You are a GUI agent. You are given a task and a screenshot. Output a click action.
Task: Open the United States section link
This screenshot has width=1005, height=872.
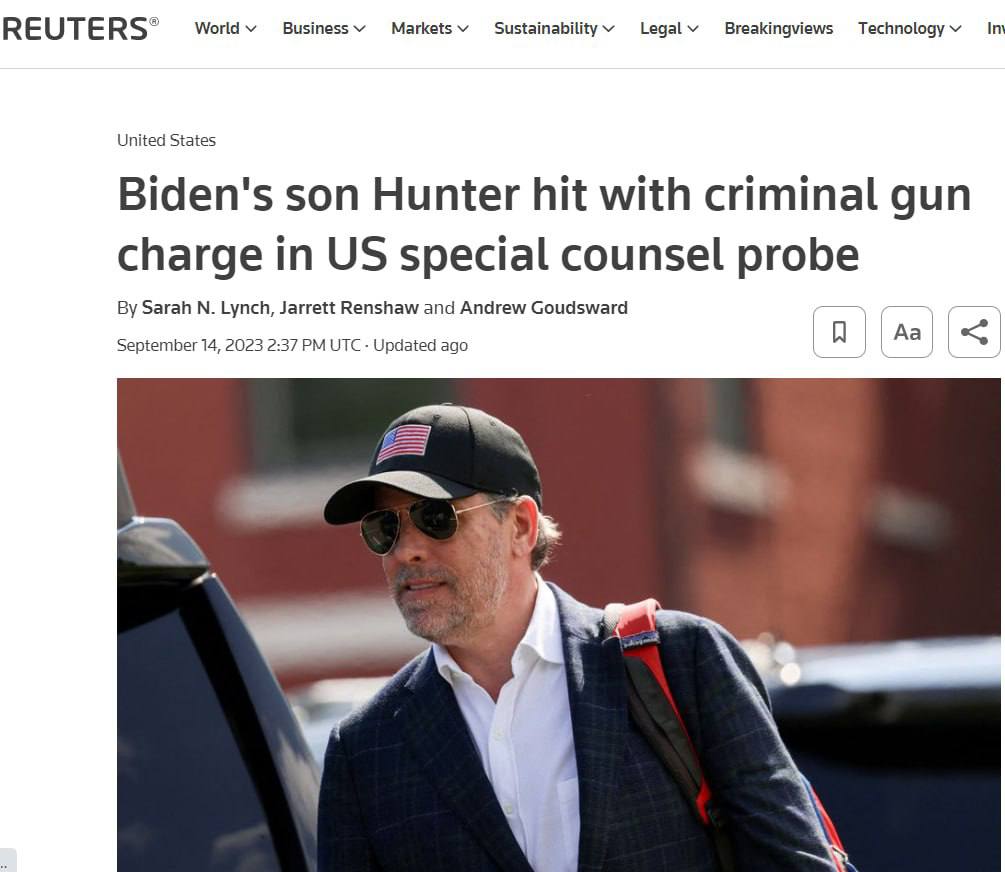pyautogui.click(x=166, y=140)
